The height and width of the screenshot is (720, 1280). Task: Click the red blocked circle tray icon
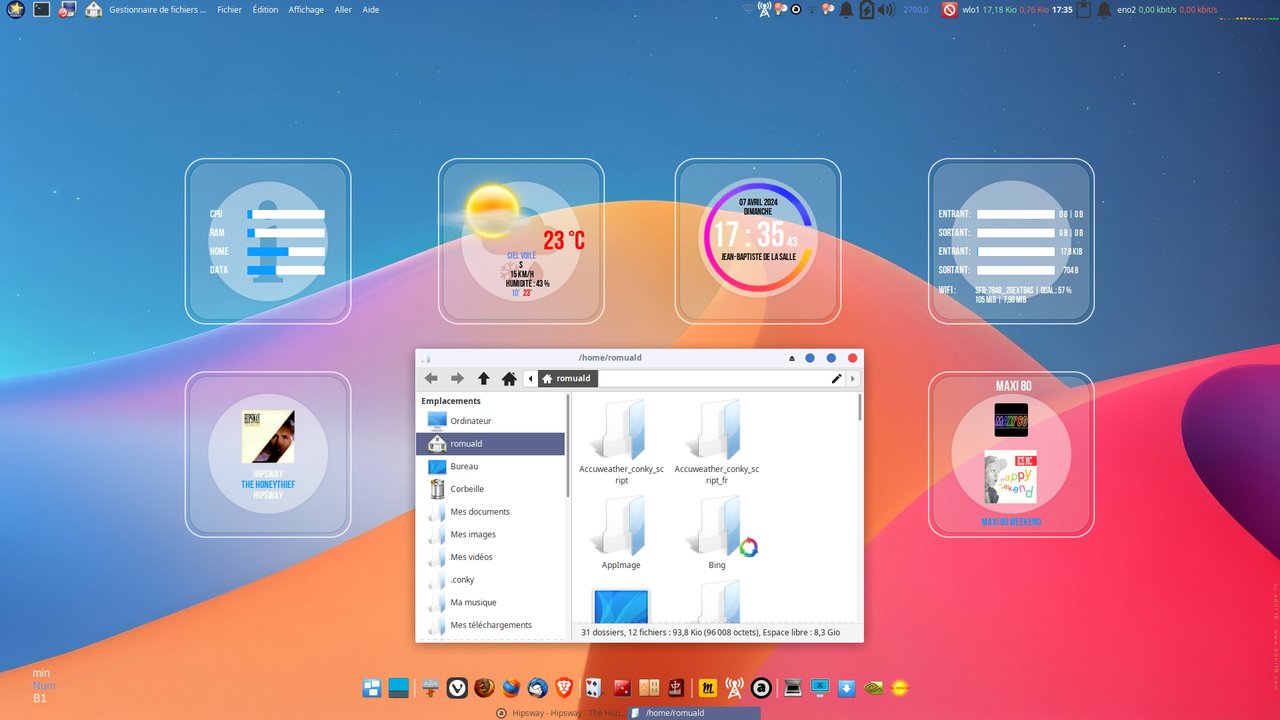[949, 10]
